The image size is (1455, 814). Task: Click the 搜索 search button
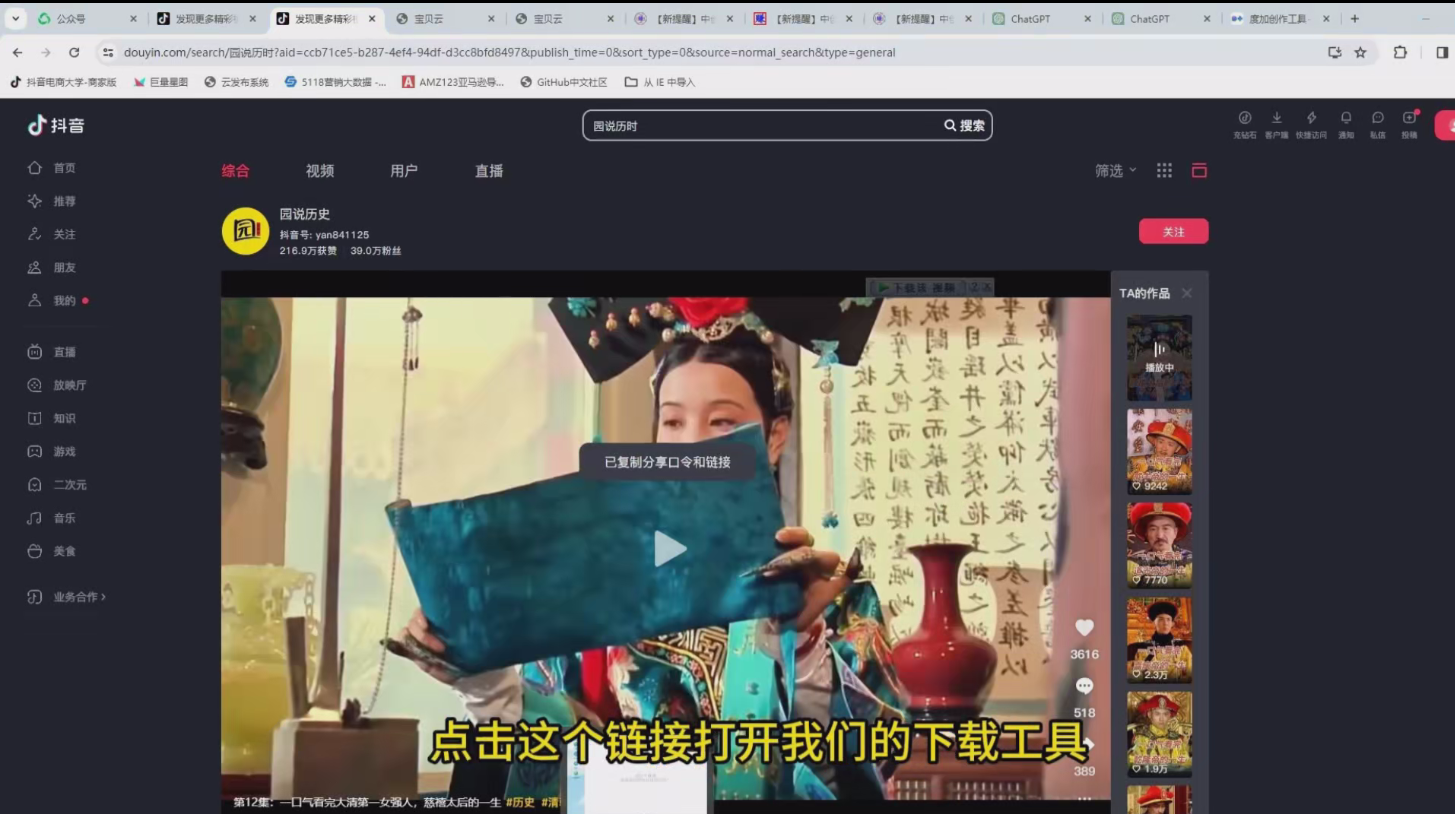[965, 125]
